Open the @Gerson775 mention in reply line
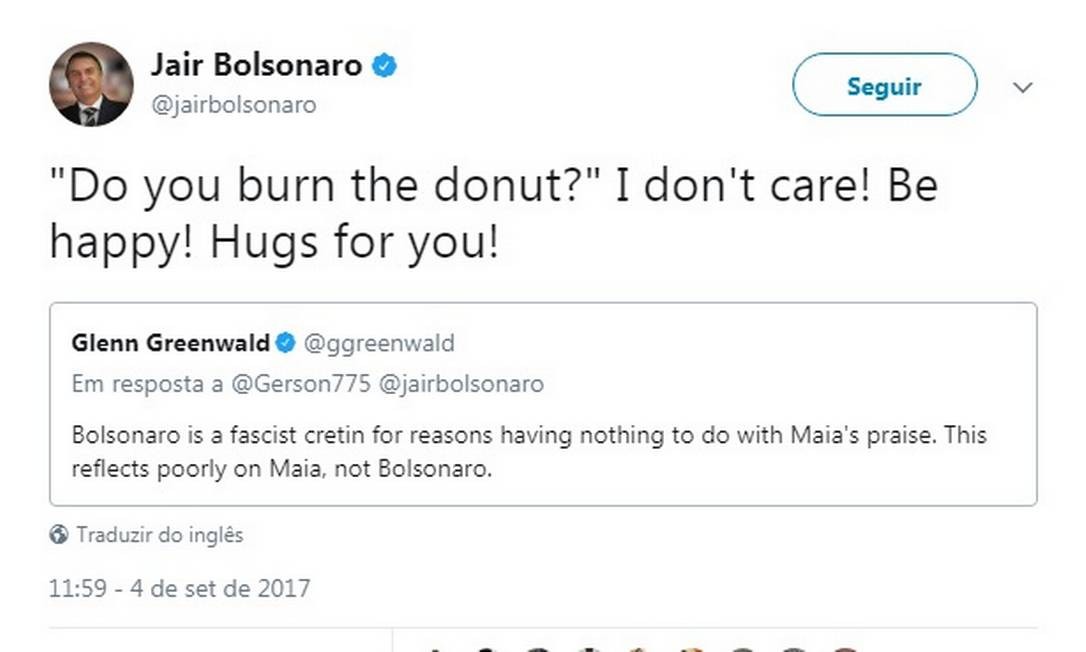 [x=310, y=384]
